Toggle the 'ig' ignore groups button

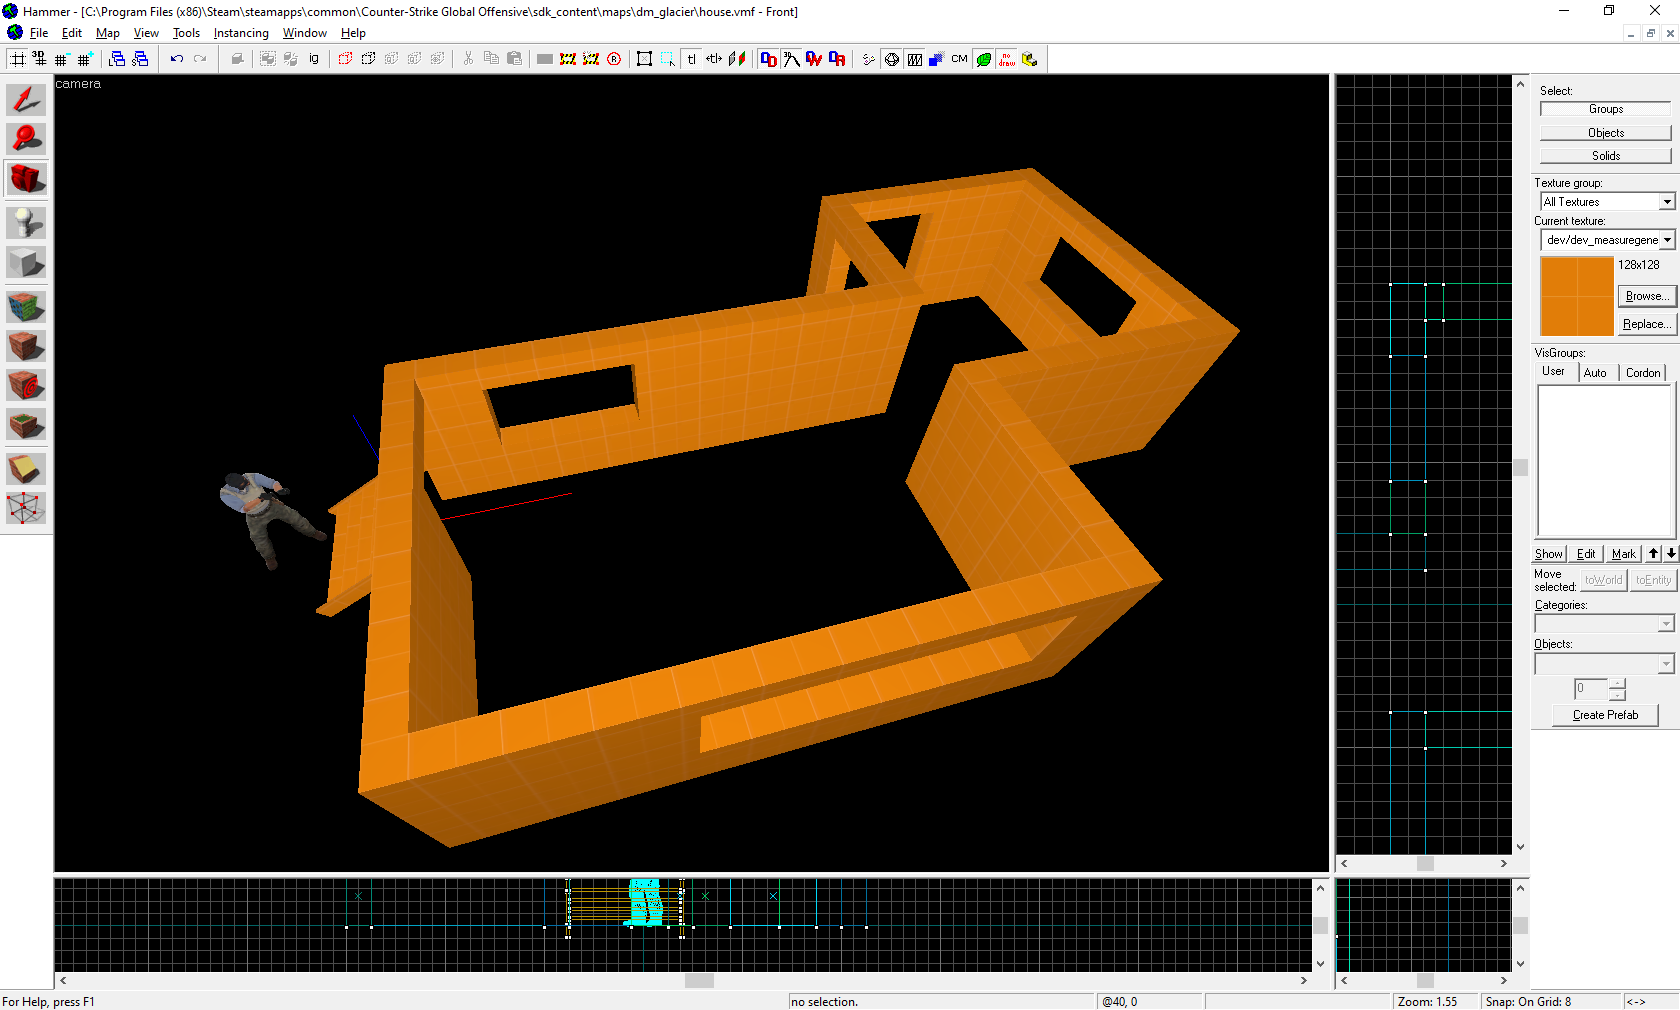pyautogui.click(x=314, y=59)
